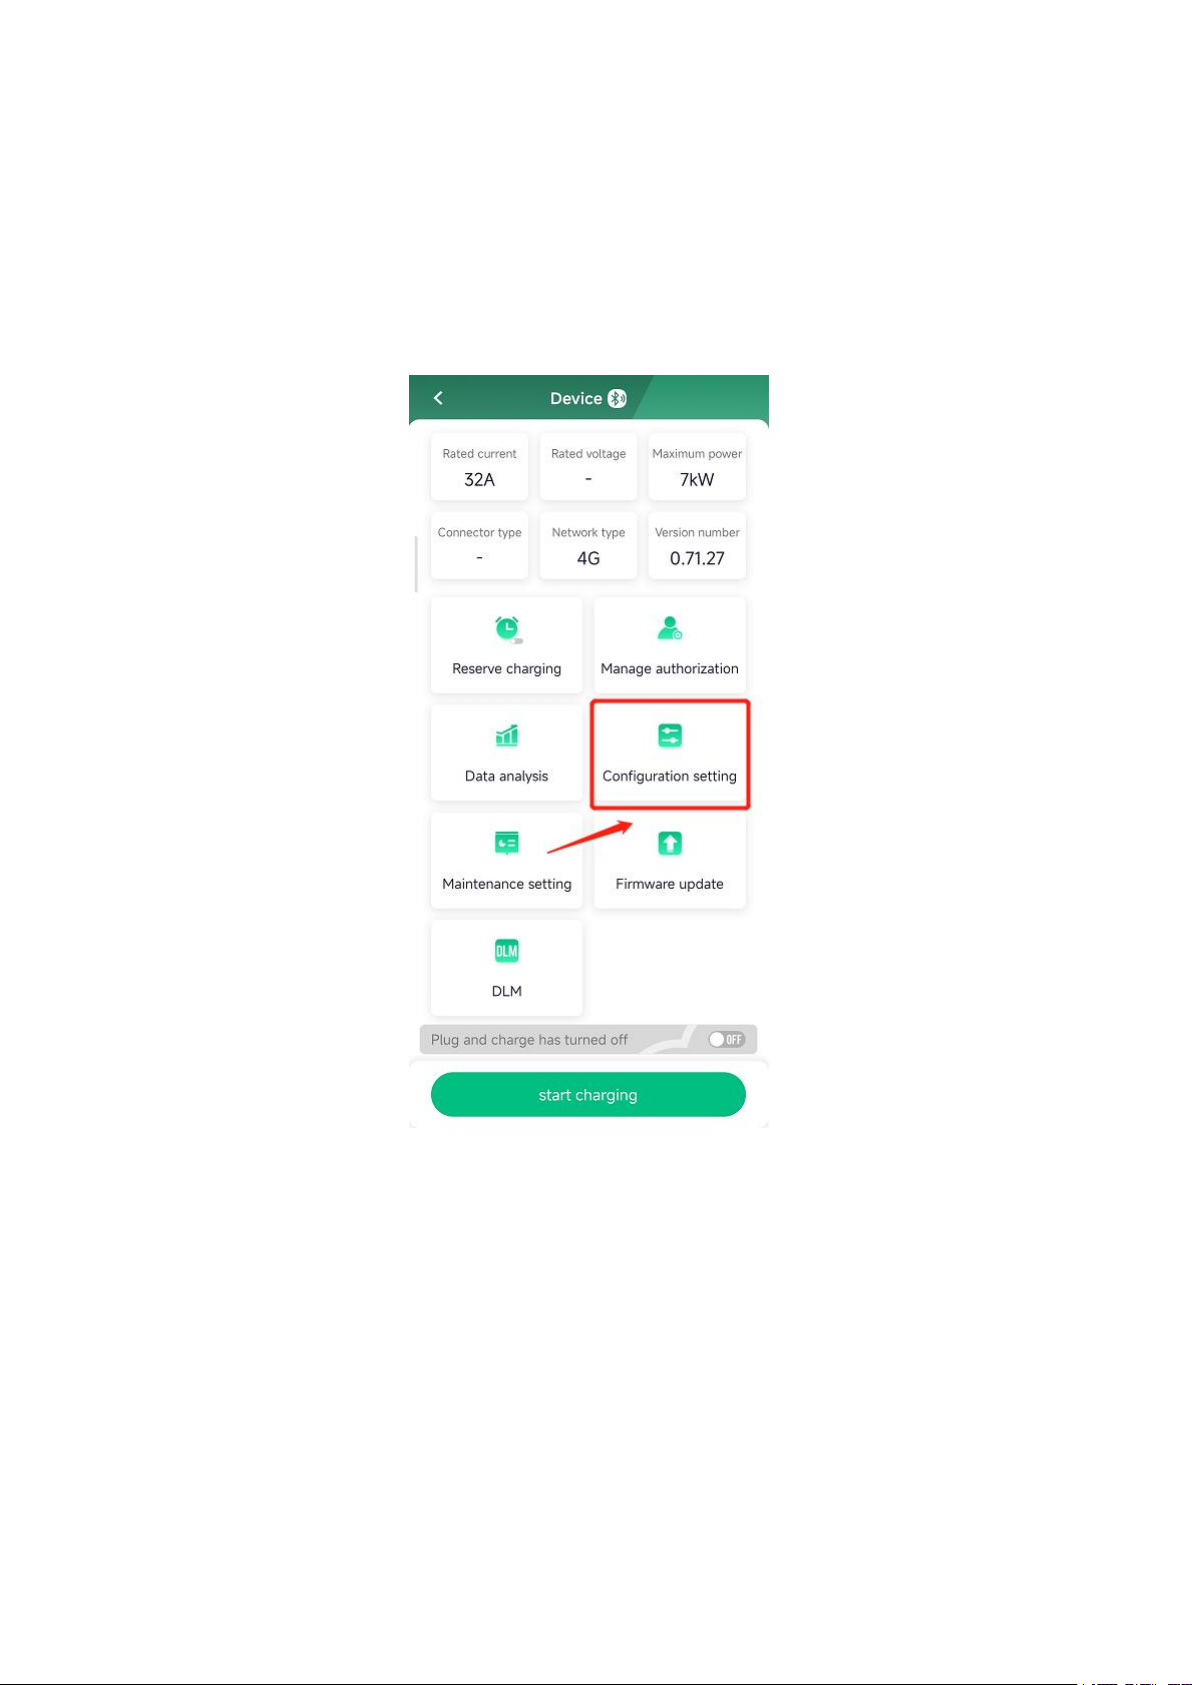Tap the Network type 4G card
Image resolution: width=1192 pixels, height=1685 pixels.
588,546
